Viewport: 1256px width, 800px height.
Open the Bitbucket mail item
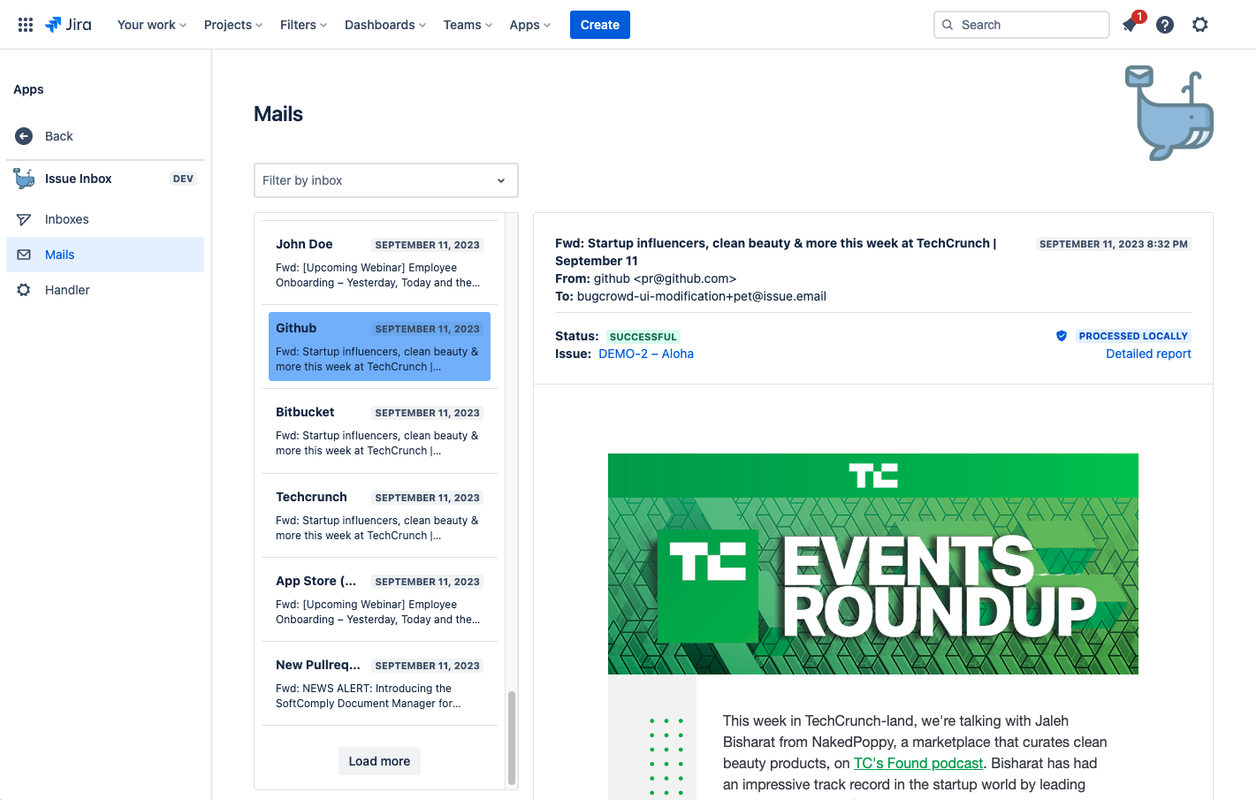[x=379, y=431]
